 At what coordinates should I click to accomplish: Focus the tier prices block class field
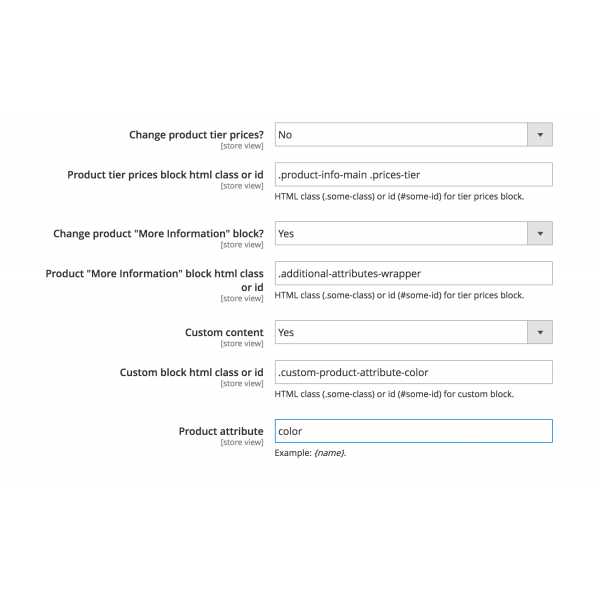[414, 174]
